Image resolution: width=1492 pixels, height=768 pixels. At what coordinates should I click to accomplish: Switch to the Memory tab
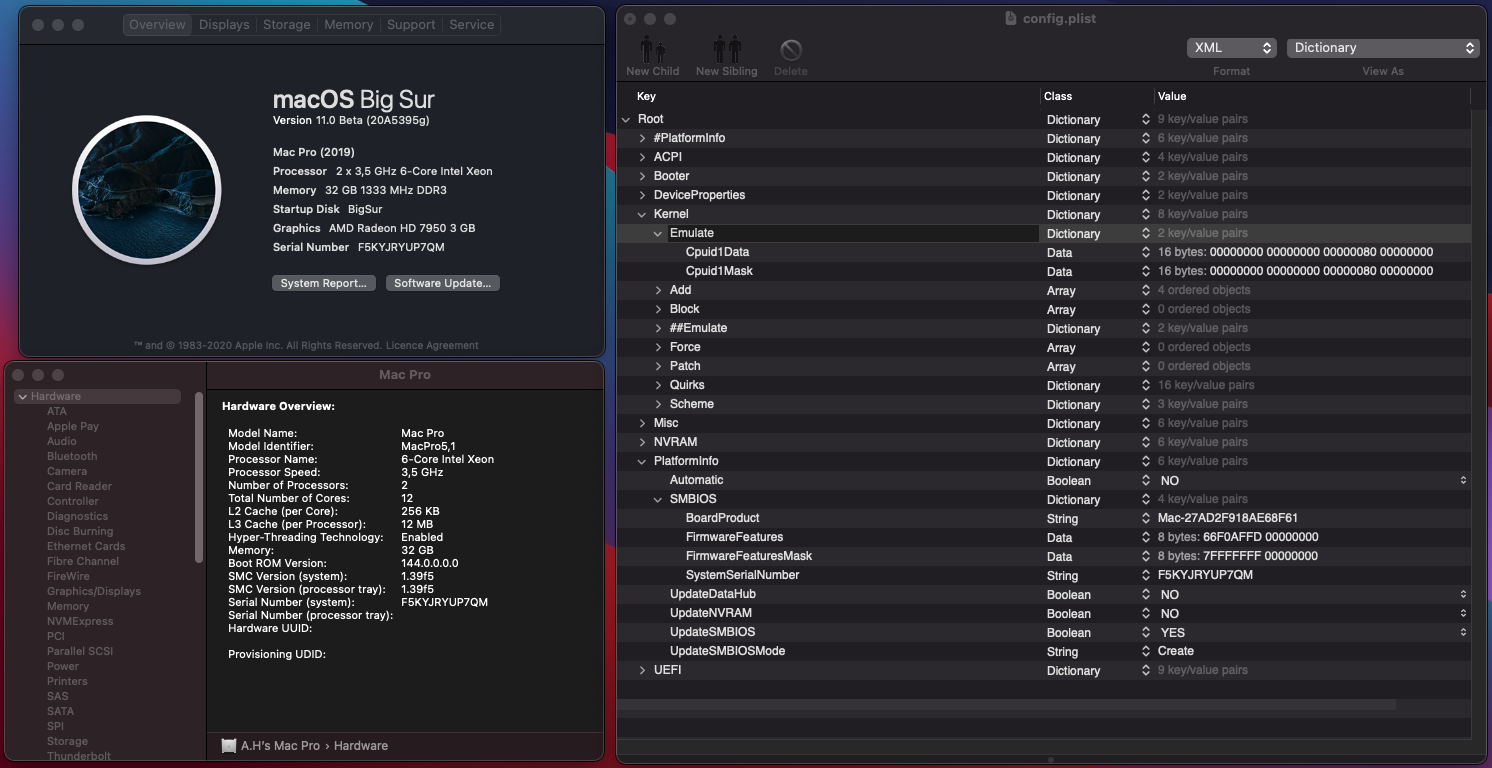click(348, 25)
